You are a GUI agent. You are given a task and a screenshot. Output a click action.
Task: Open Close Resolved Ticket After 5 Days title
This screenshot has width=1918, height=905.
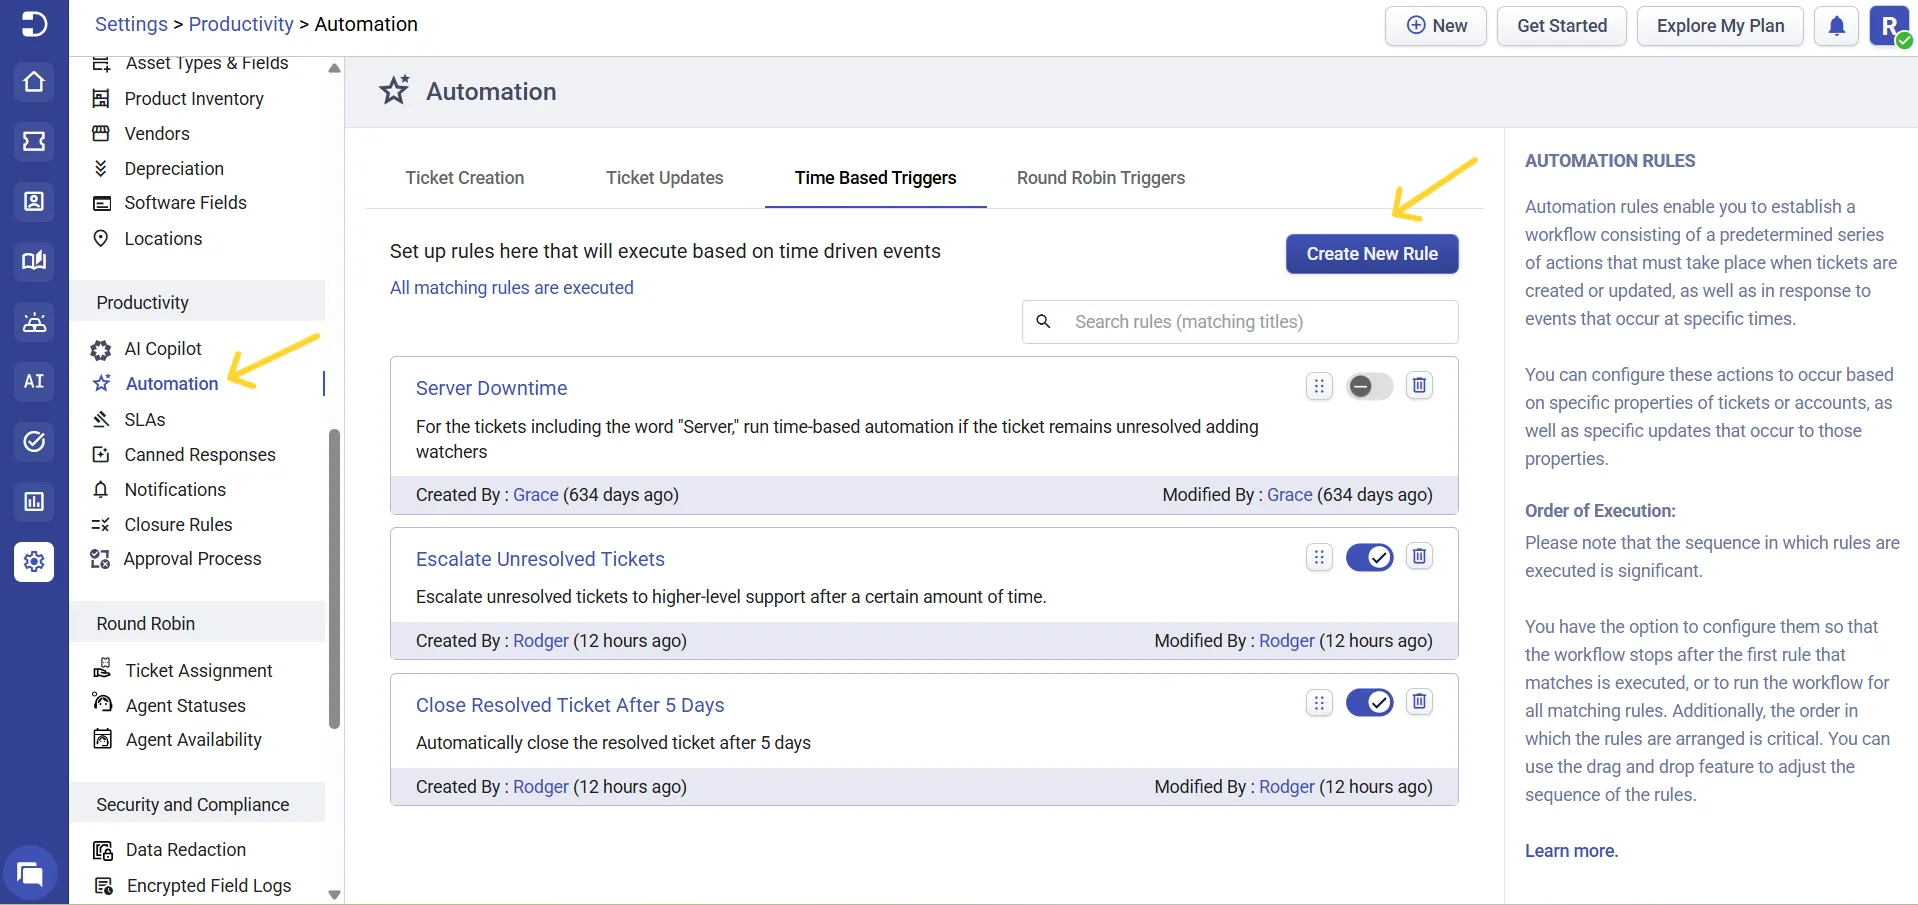(x=570, y=705)
